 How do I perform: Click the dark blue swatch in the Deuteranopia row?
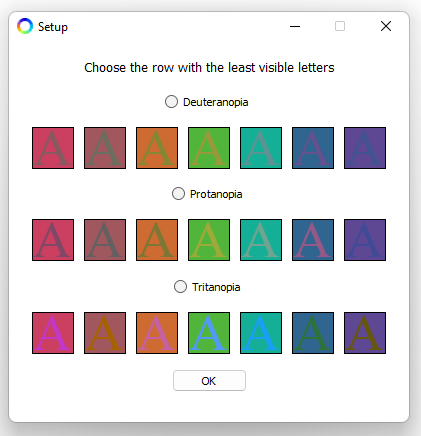(x=313, y=148)
